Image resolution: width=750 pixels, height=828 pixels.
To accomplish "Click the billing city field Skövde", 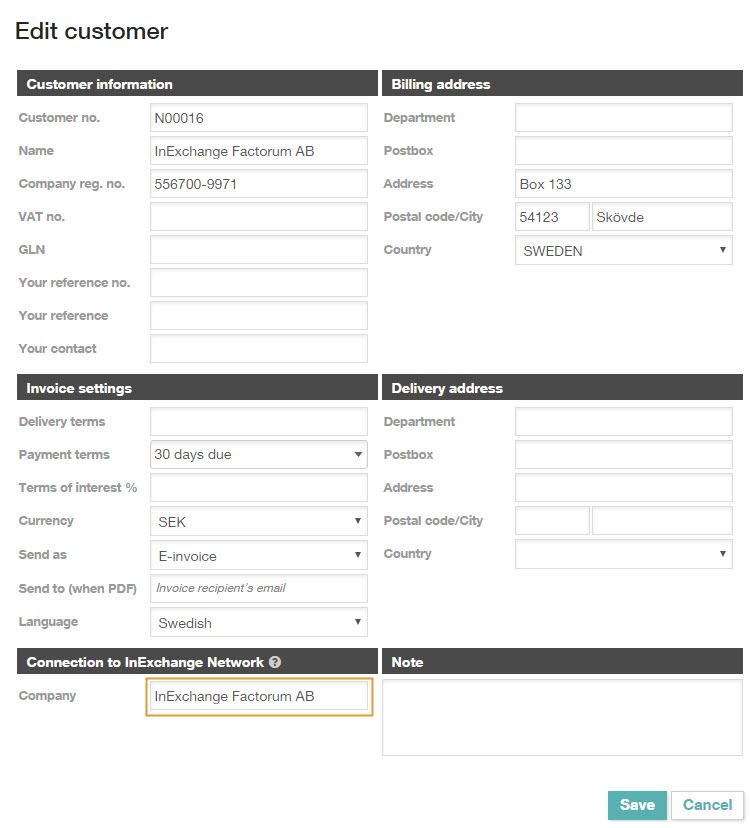I will (x=662, y=217).
